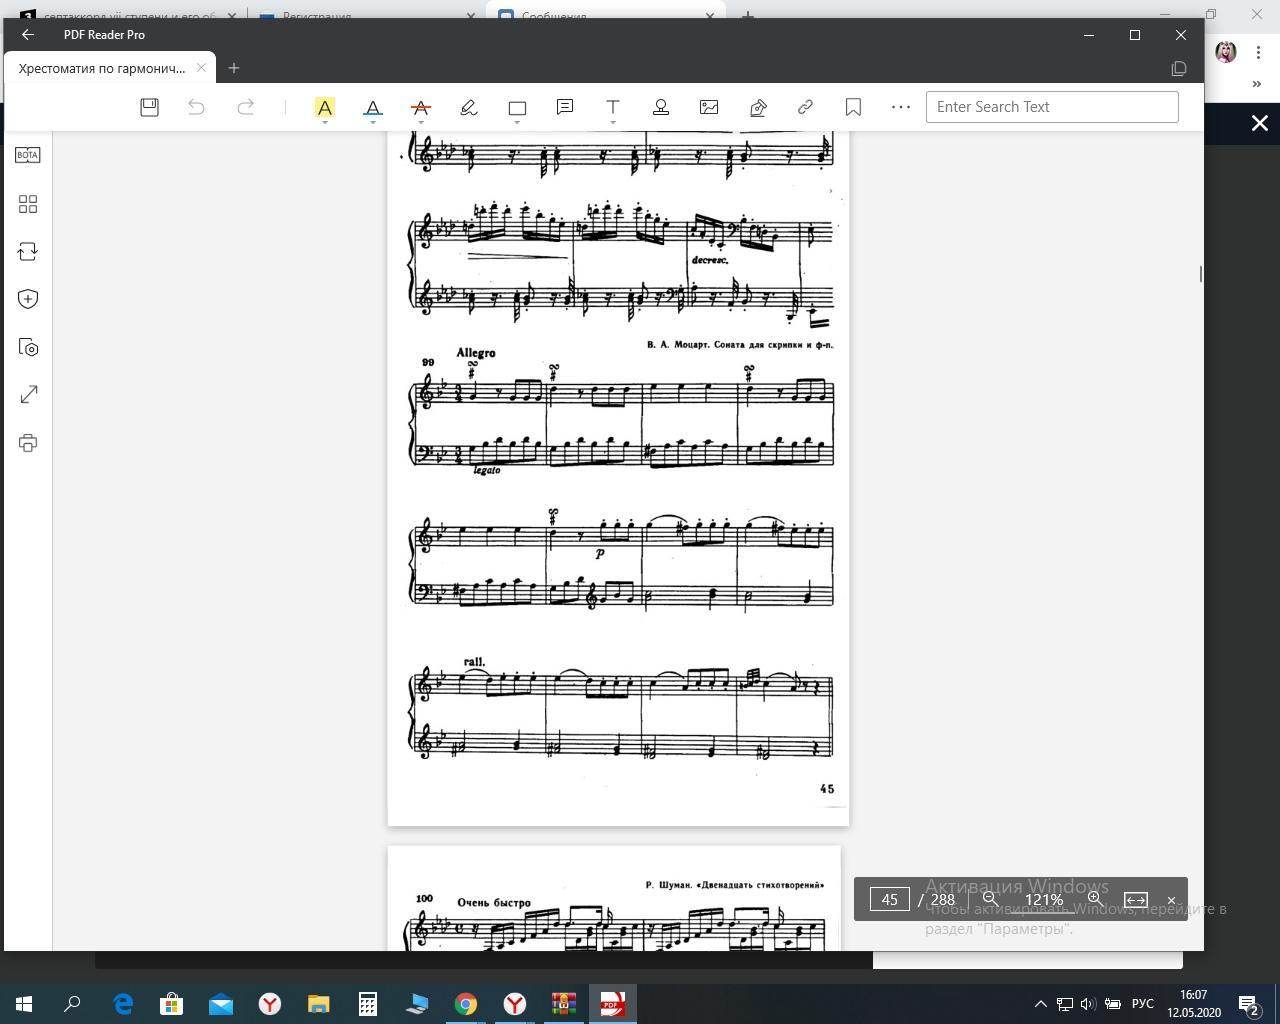Open the browser overflow chevron »
Screen dimensions: 1280x1024
1257,84
